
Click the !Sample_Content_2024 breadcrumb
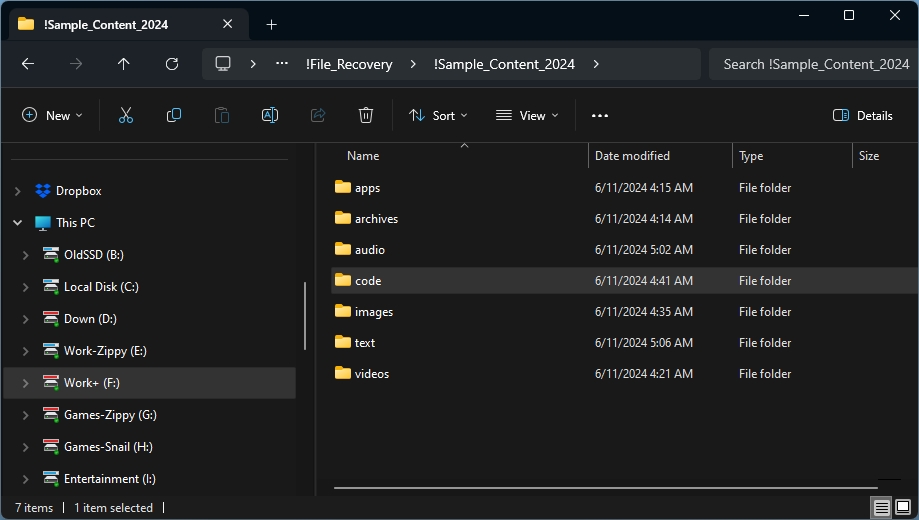[504, 64]
